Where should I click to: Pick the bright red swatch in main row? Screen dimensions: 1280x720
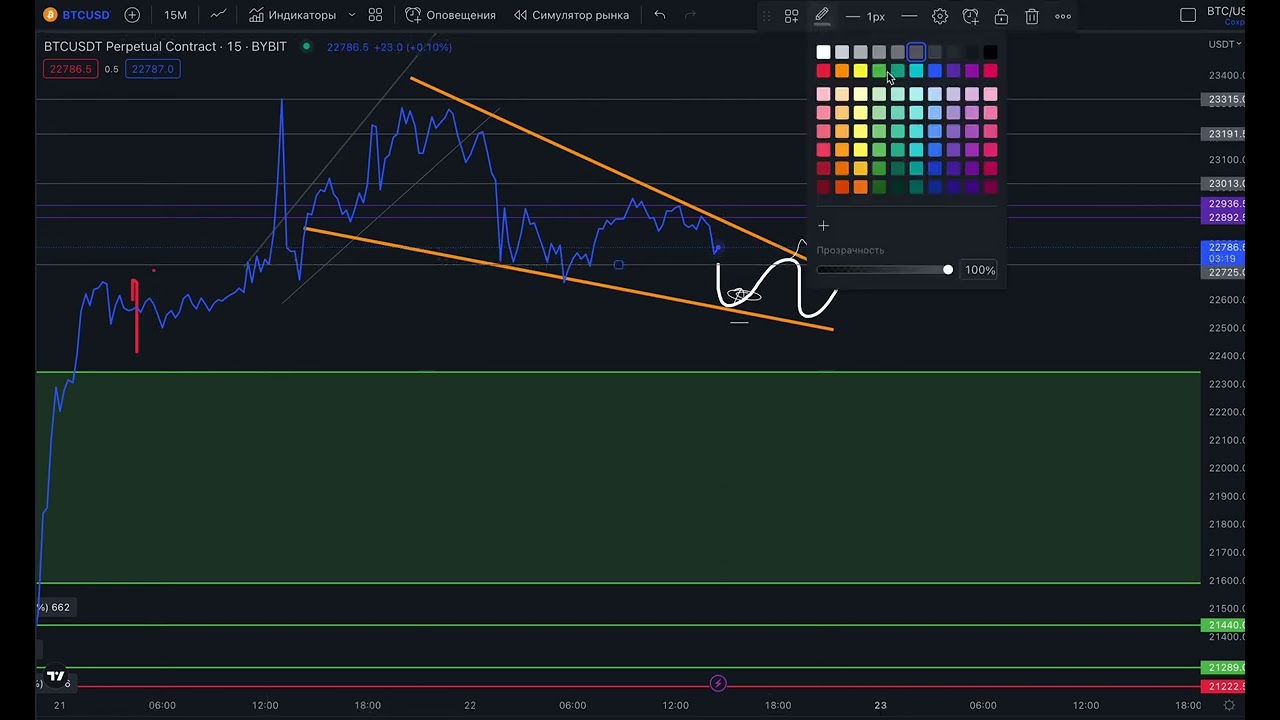(823, 71)
